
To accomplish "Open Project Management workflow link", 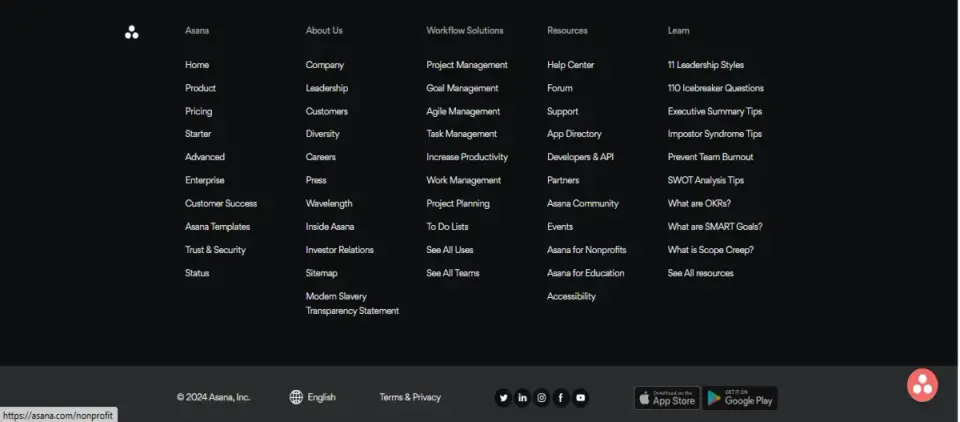I will pyautogui.click(x=467, y=65).
